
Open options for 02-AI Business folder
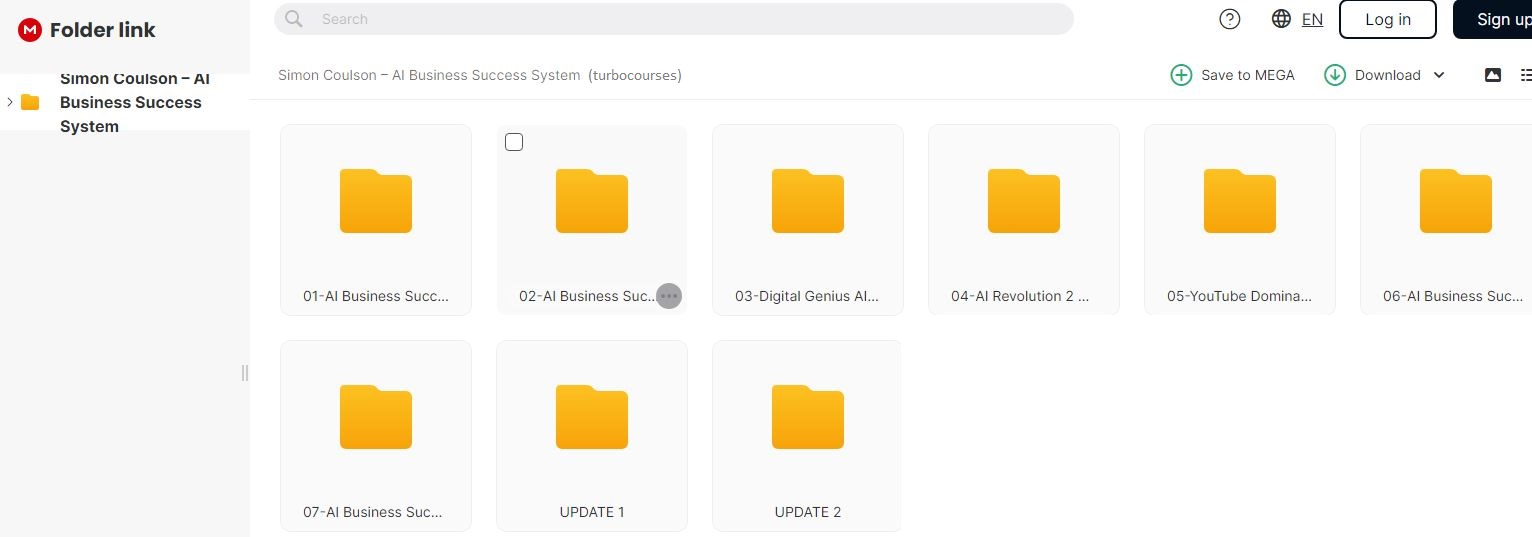click(669, 296)
